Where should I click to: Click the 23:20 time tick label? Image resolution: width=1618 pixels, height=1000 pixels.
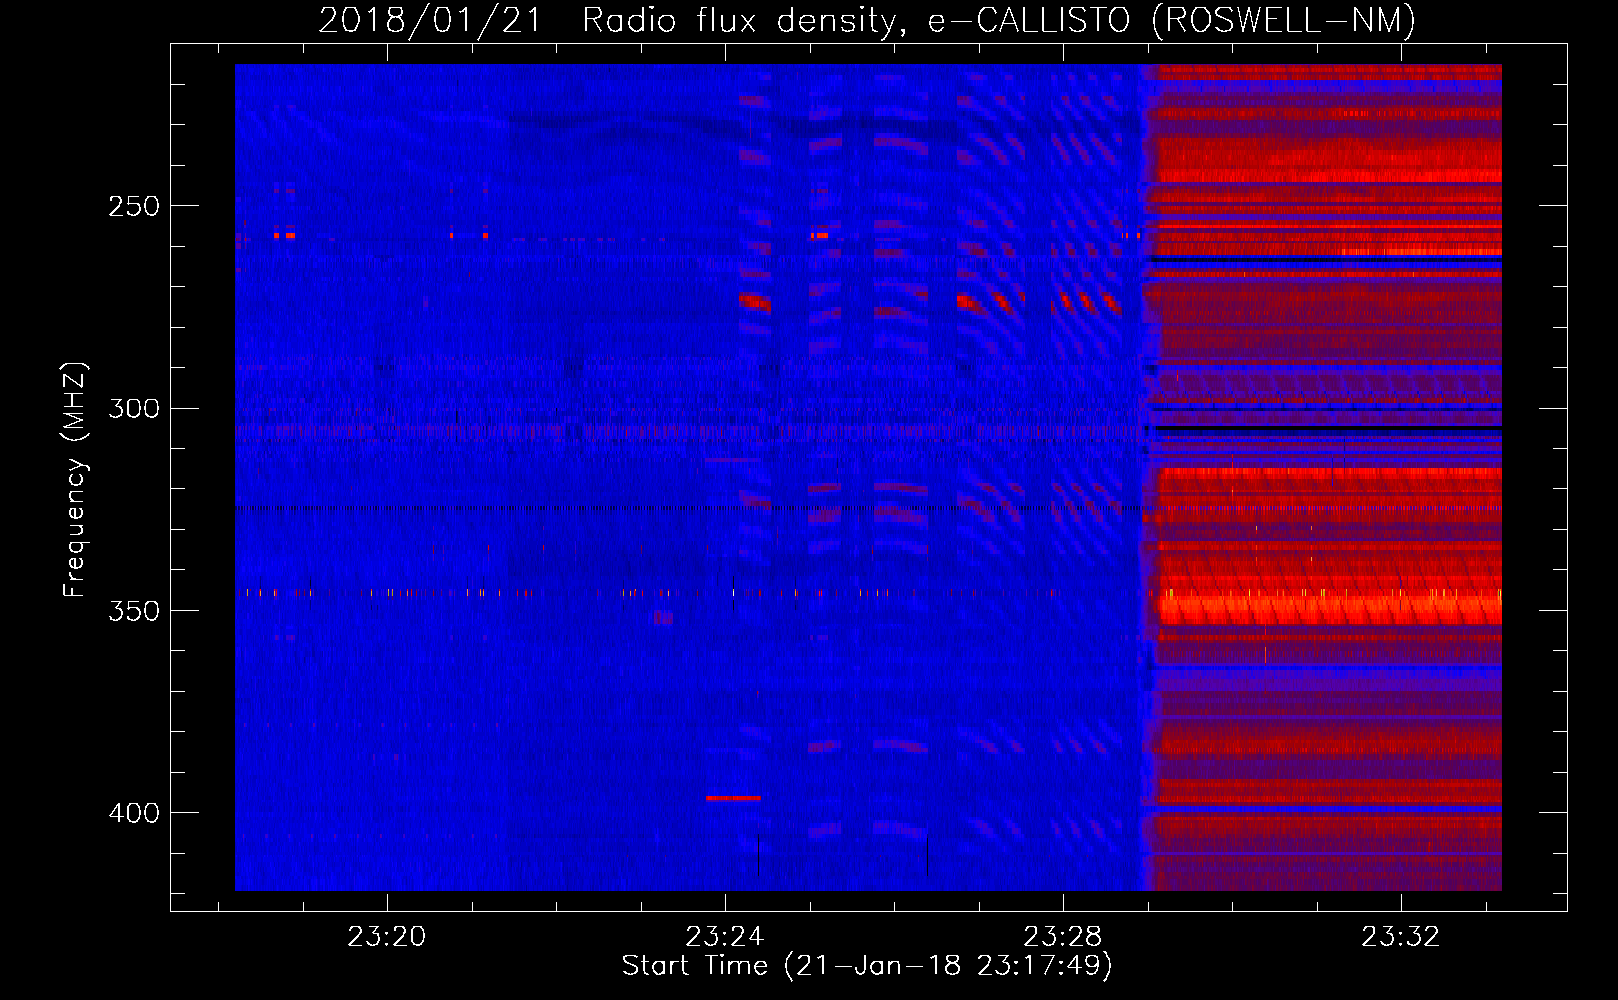[387, 936]
